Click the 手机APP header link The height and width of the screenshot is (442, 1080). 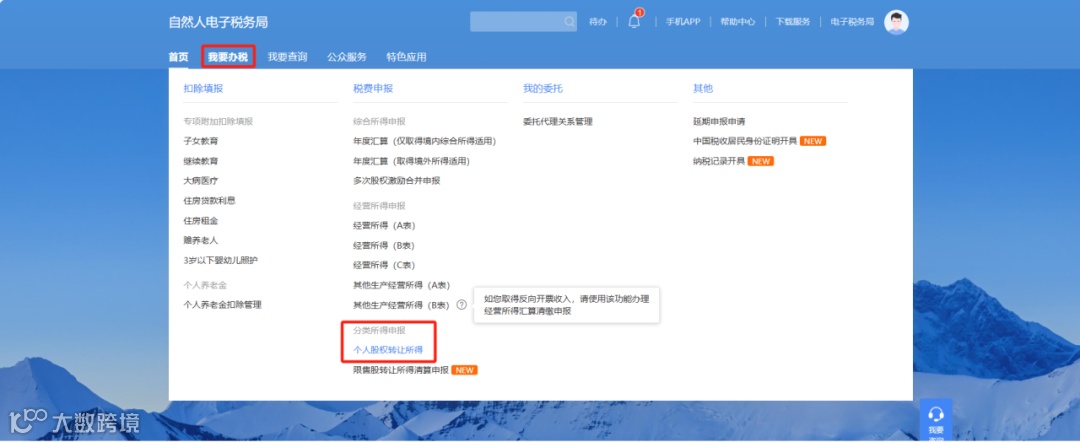pos(683,22)
